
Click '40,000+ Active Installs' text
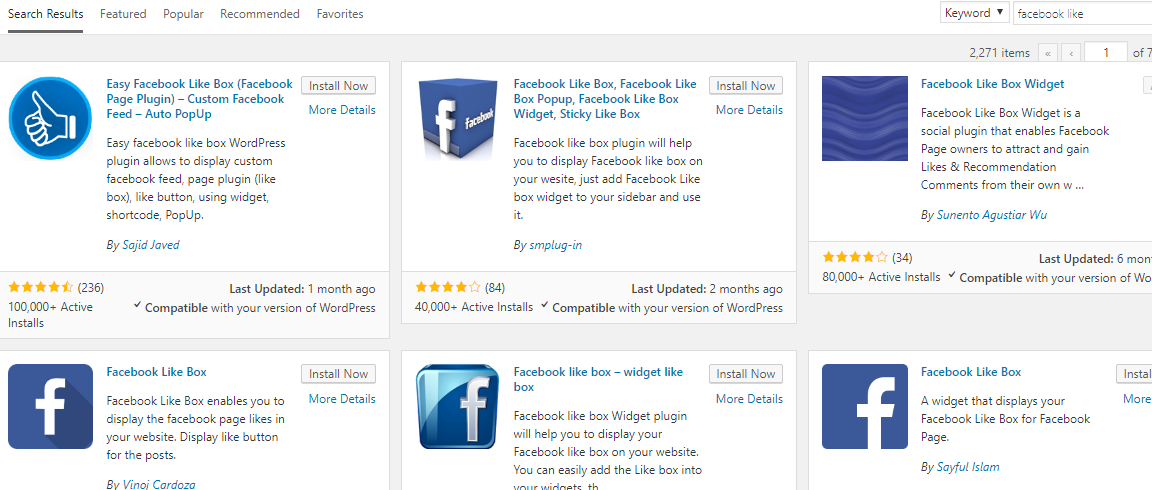pyautogui.click(x=475, y=307)
